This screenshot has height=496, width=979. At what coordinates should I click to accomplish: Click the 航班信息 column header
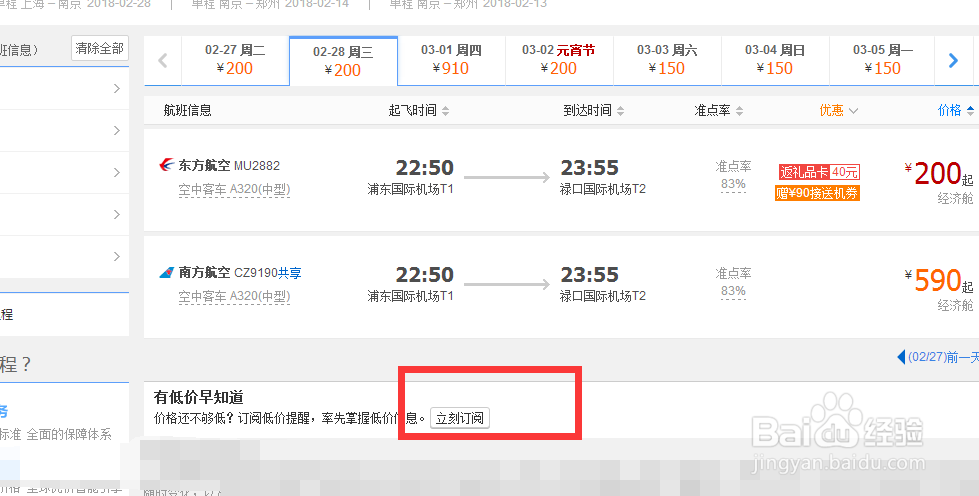[187, 111]
